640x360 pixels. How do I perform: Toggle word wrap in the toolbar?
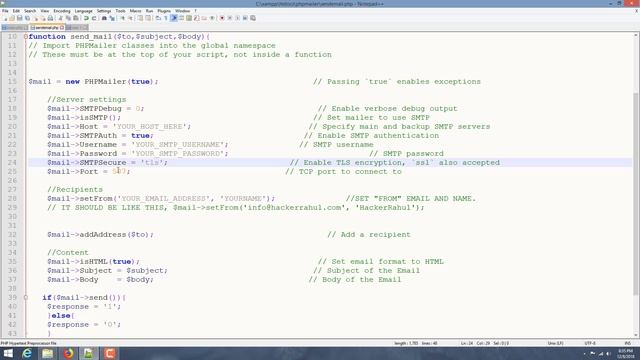(x=158, y=18)
